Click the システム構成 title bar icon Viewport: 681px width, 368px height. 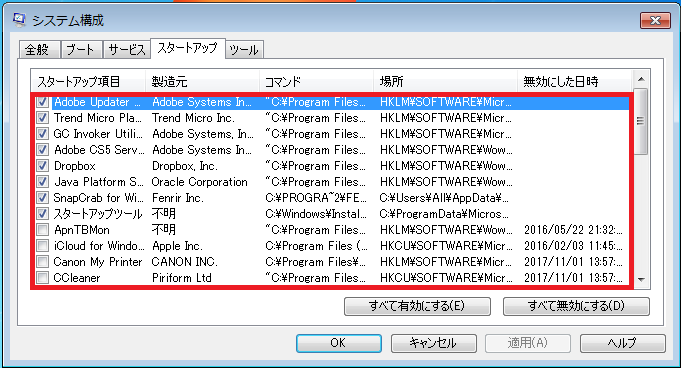click(x=19, y=20)
